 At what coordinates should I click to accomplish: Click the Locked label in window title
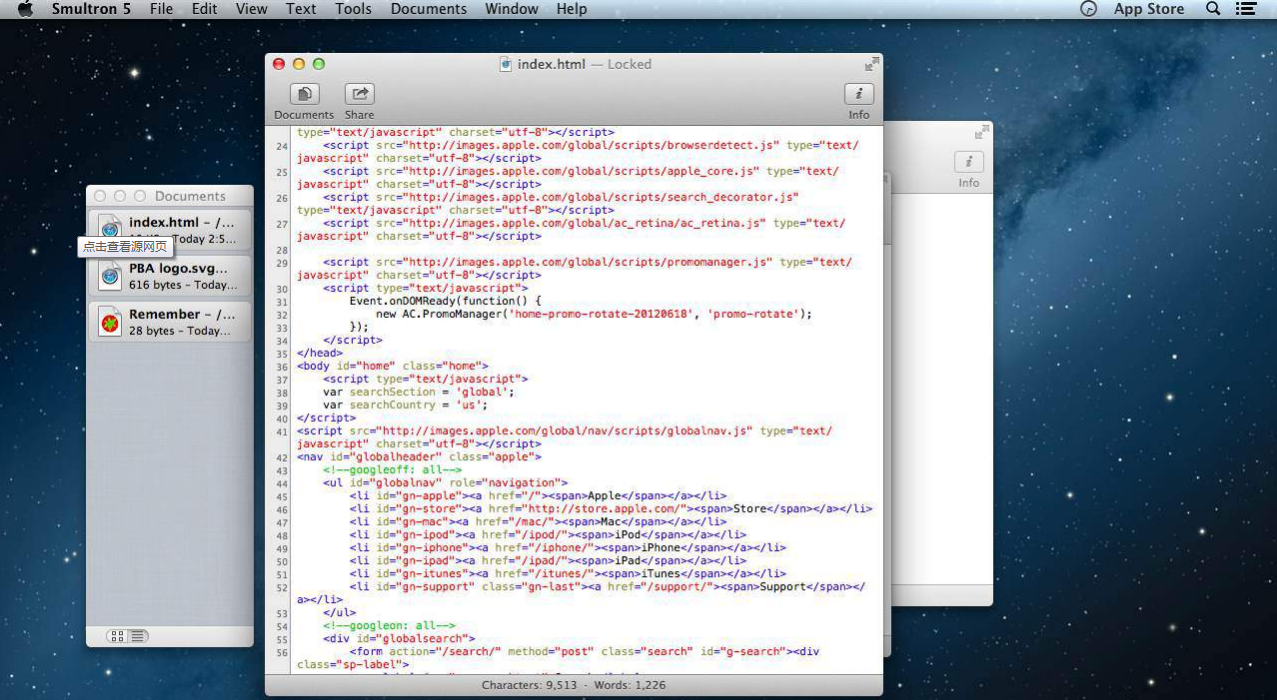coord(629,64)
